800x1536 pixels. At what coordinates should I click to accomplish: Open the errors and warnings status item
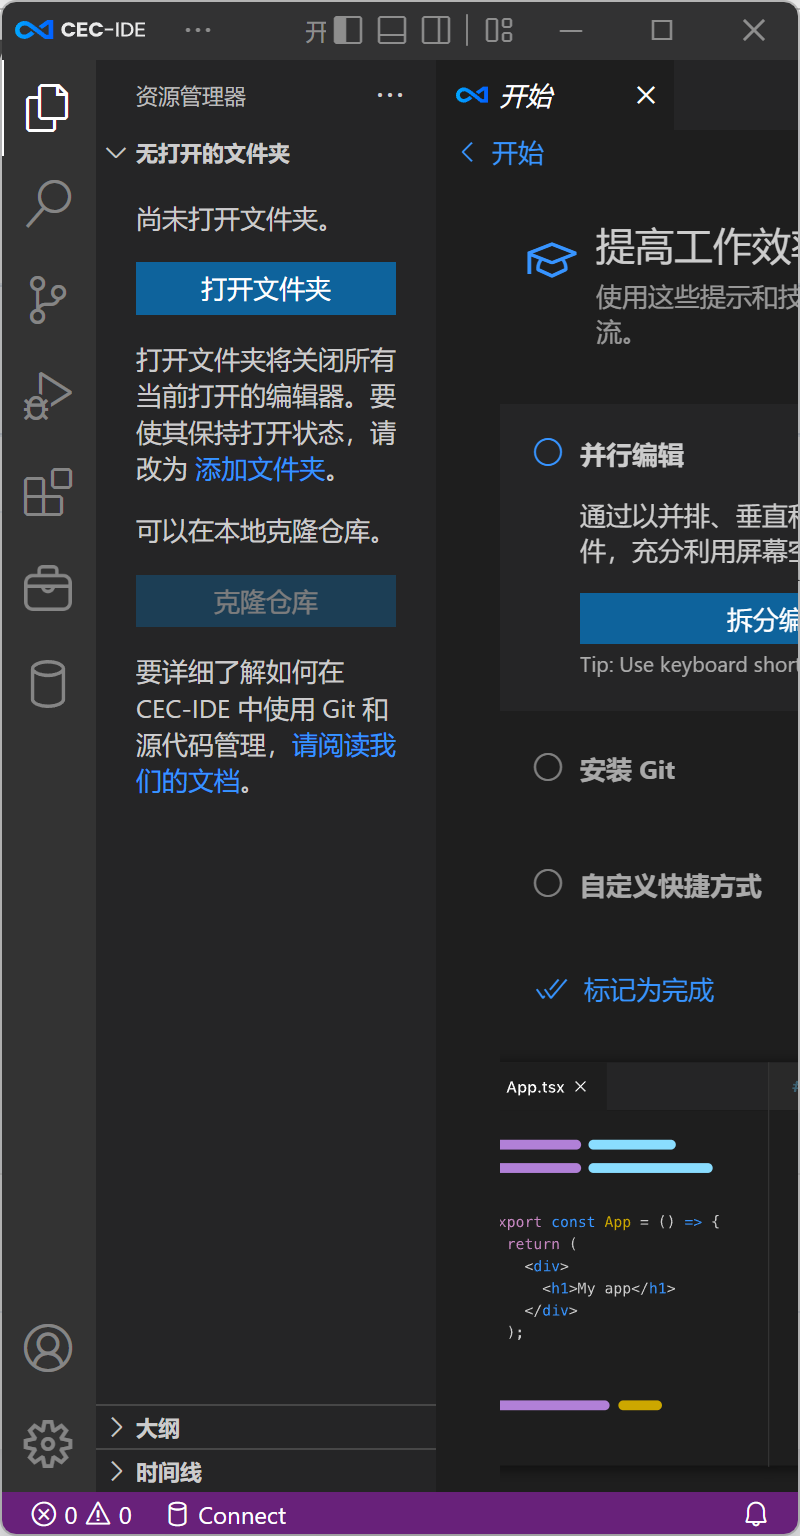coord(82,1515)
